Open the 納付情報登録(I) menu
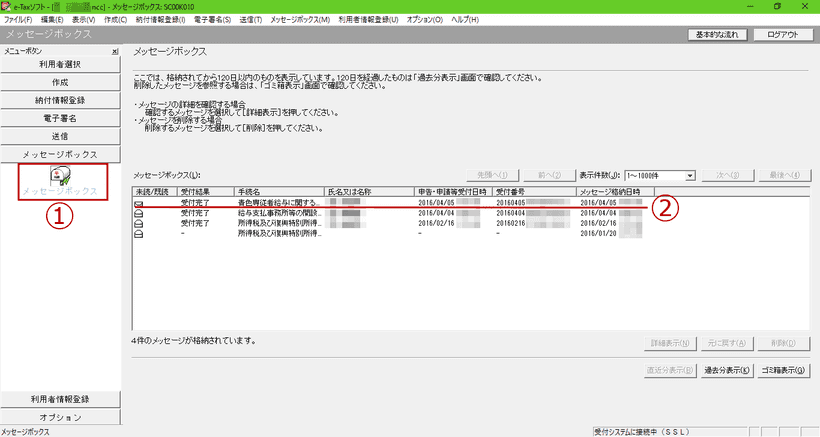Viewport: 820px width, 437px height. pos(160,19)
